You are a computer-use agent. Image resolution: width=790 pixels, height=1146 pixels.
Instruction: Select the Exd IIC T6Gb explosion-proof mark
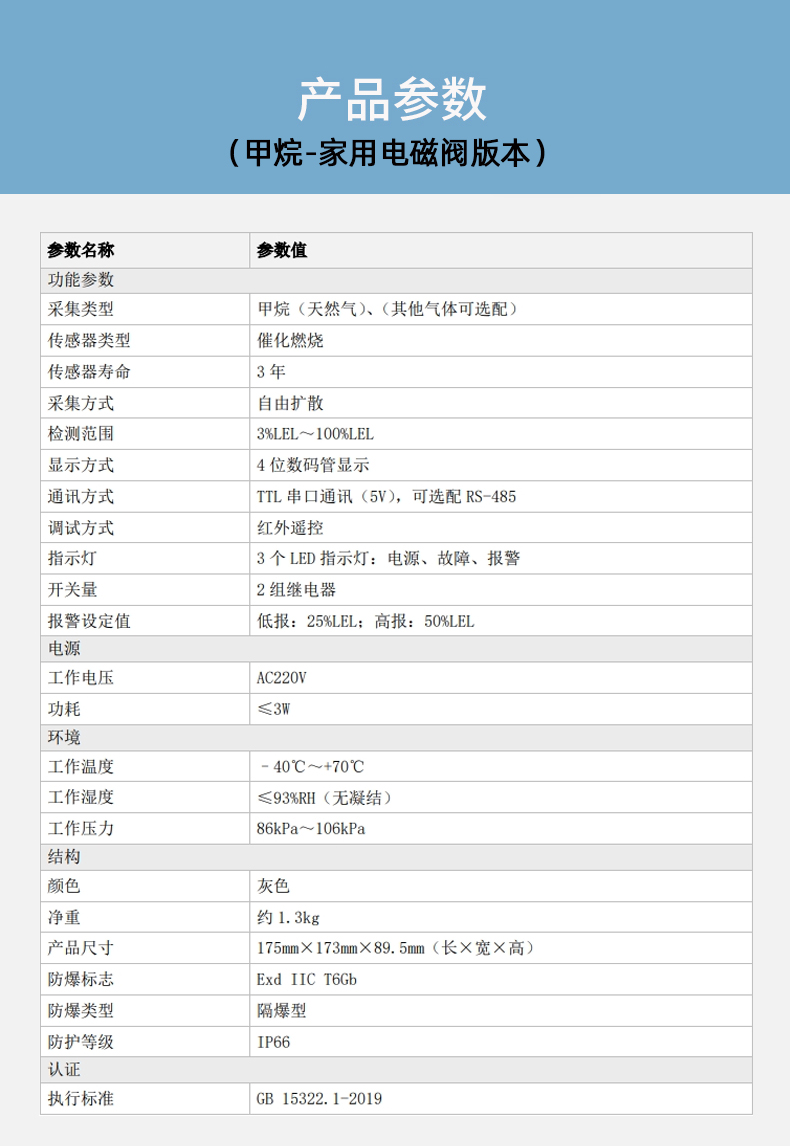coord(307,979)
